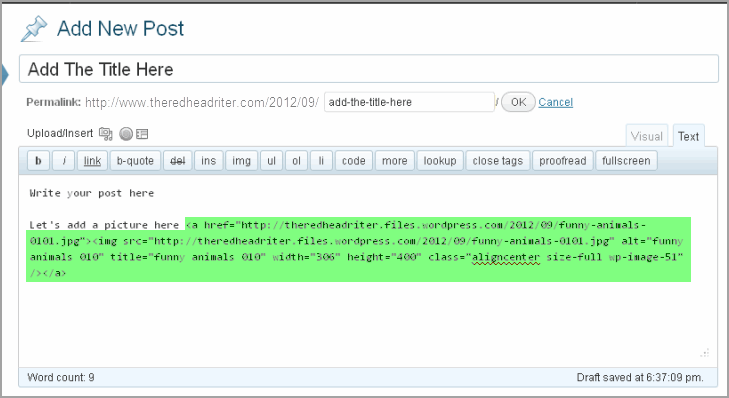Click the Add Custom Form icon
This screenshot has height=398, width=729.
pos(142,134)
